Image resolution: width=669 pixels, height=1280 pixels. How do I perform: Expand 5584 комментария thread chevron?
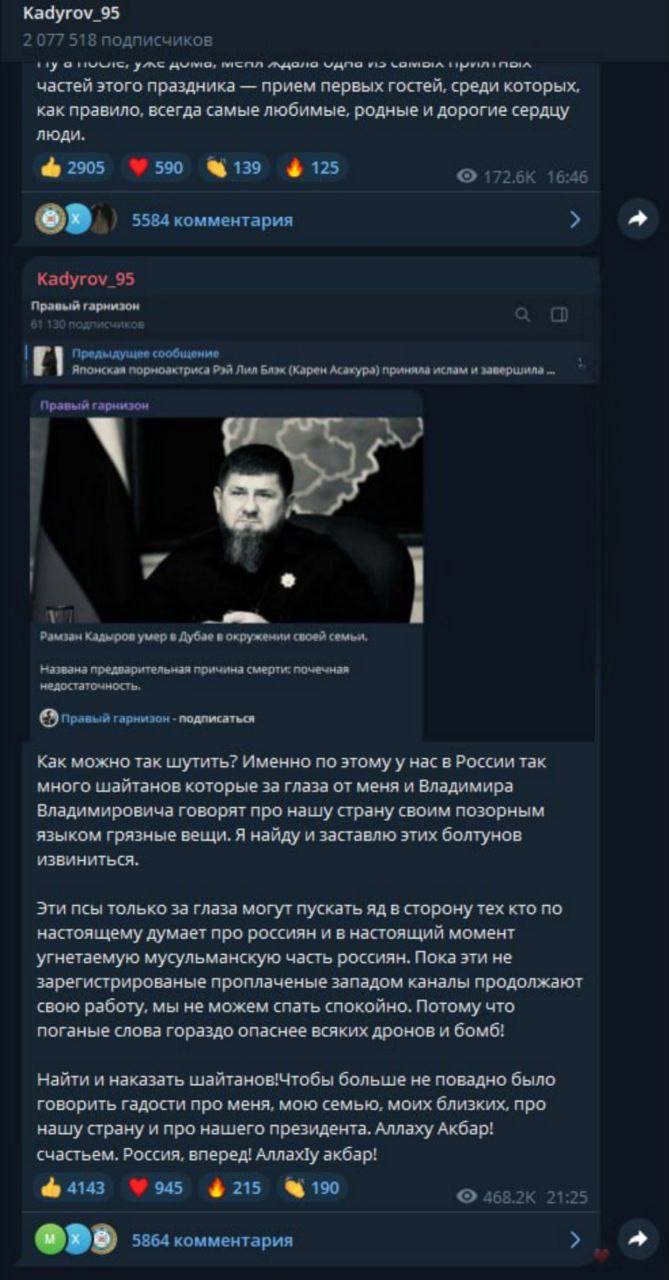click(x=575, y=219)
